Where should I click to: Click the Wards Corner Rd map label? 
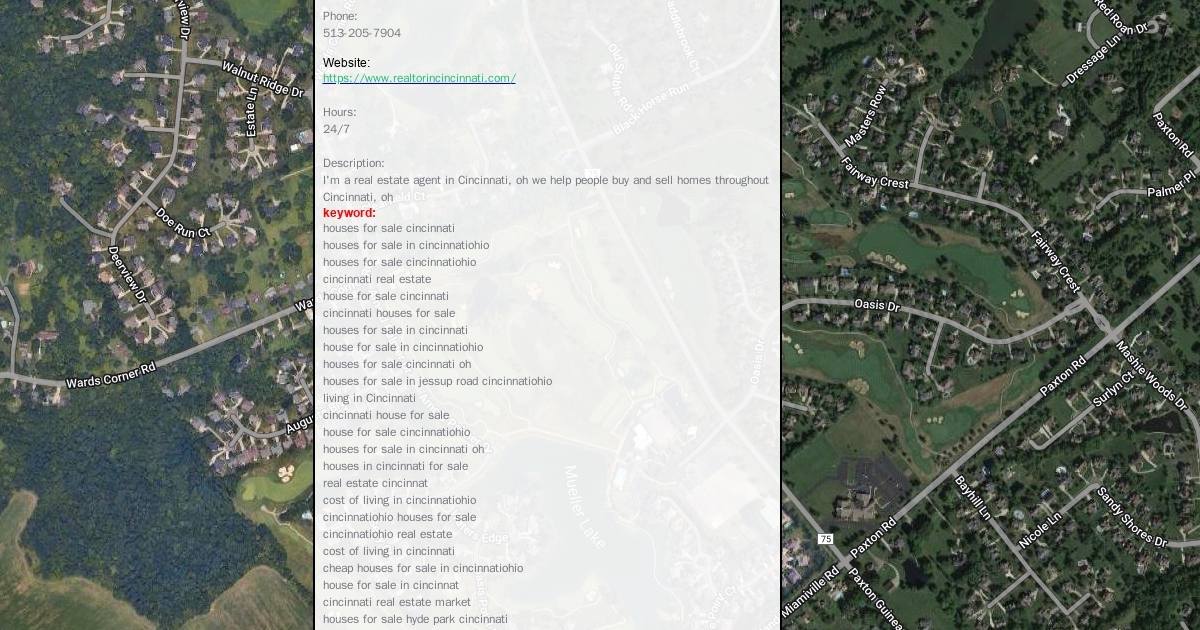[x=111, y=375]
